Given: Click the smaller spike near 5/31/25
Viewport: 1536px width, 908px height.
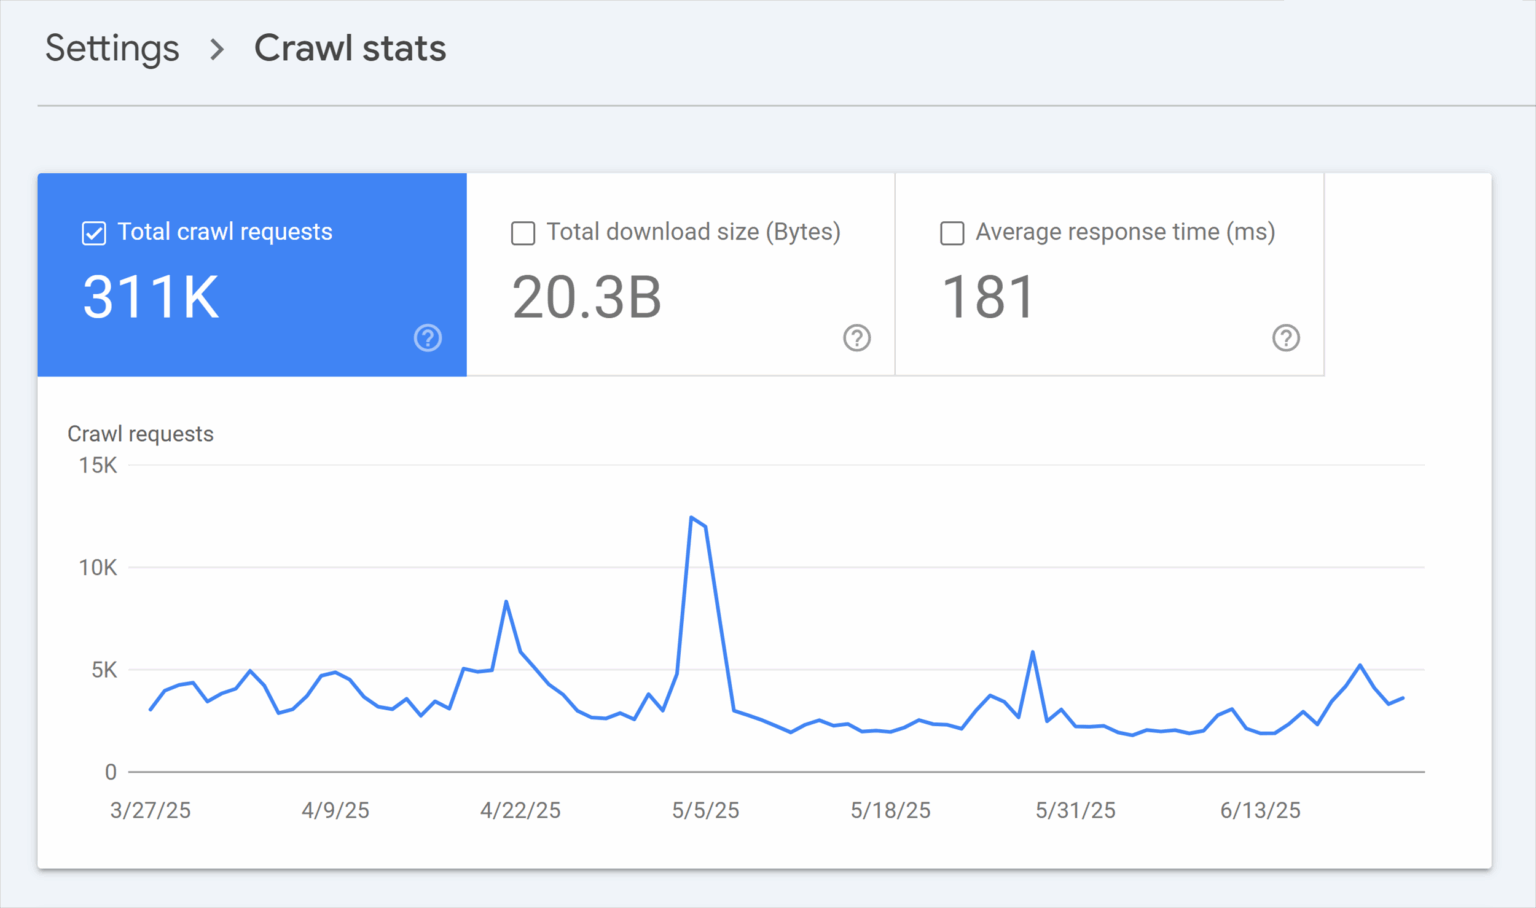Looking at the screenshot, I should [1033, 651].
